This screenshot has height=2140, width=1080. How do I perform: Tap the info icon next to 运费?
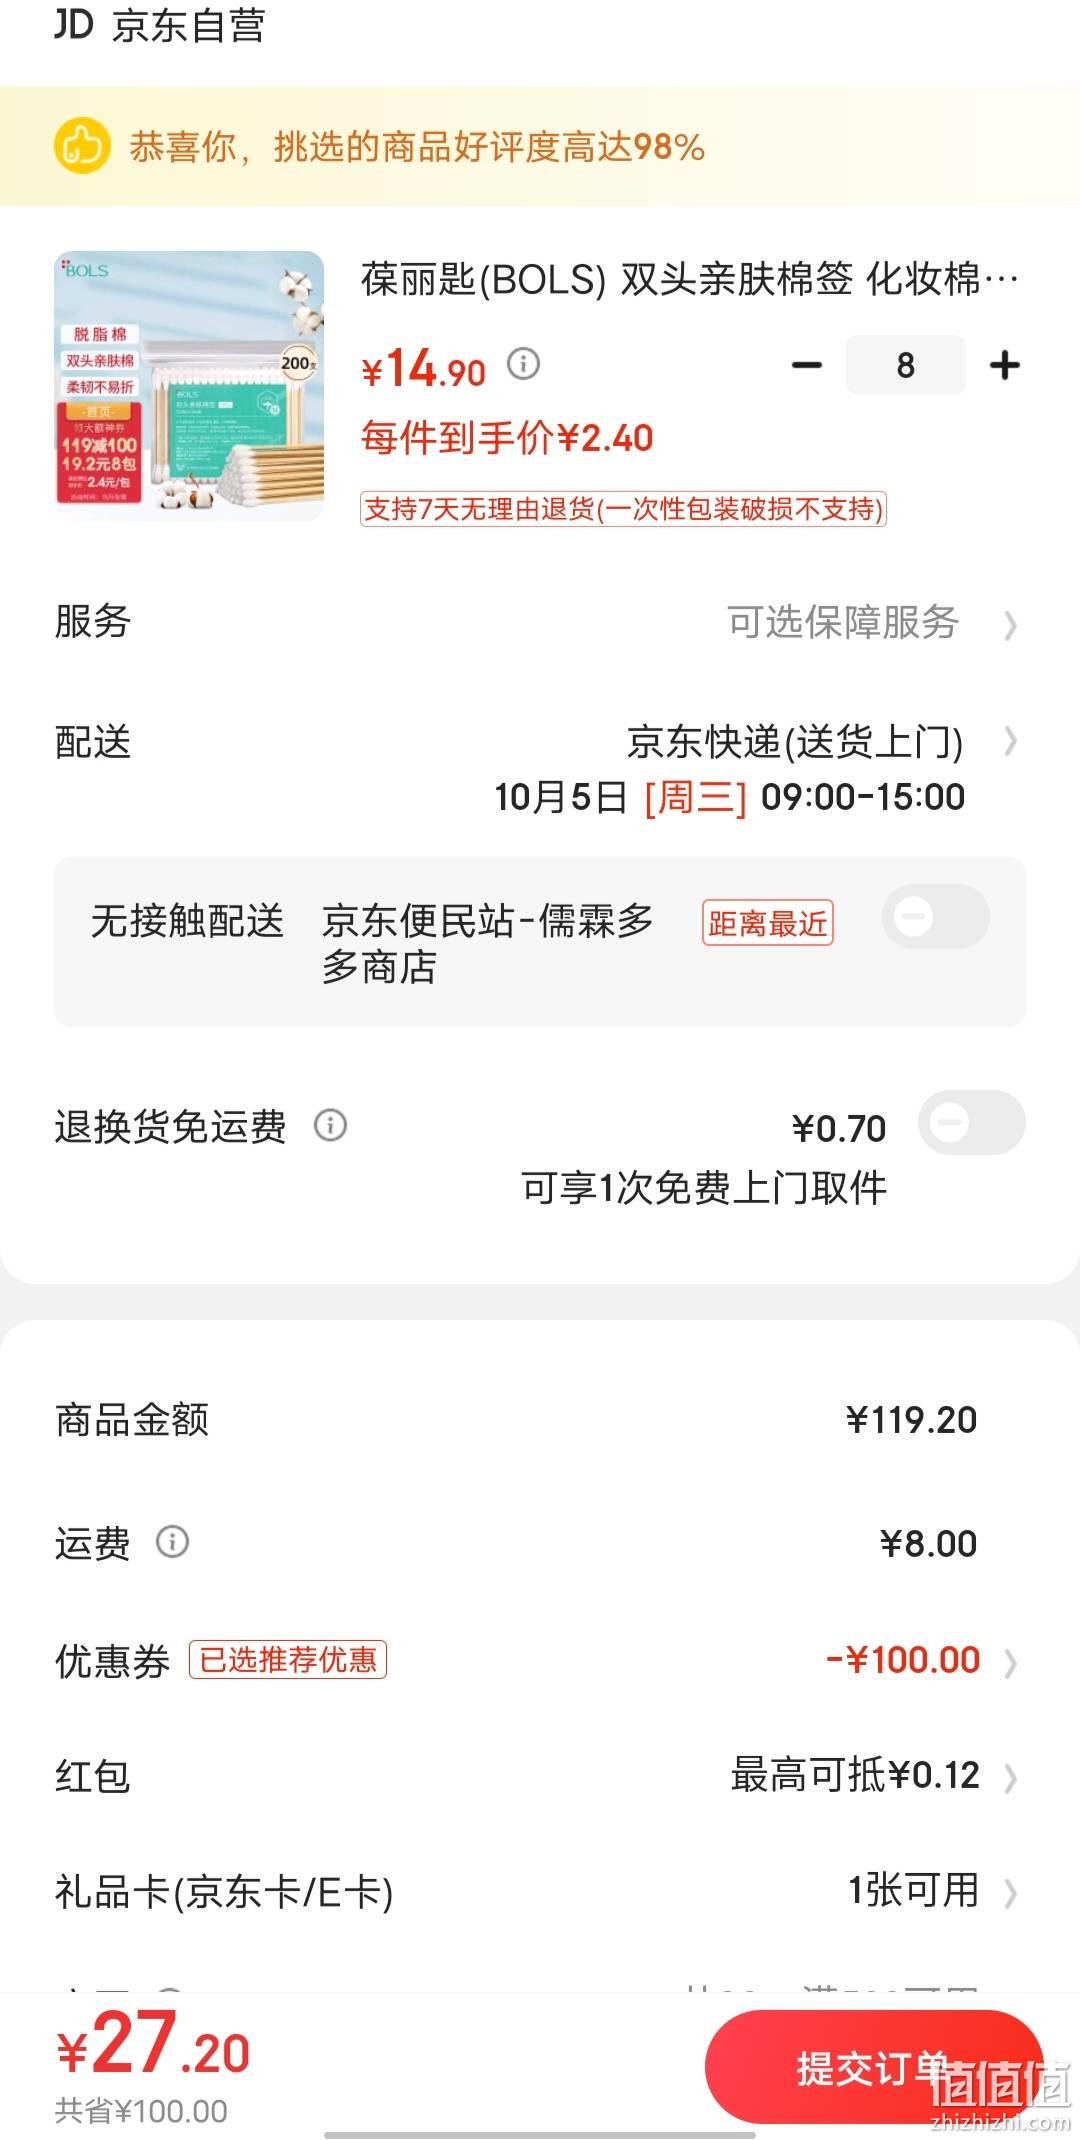(x=172, y=1542)
